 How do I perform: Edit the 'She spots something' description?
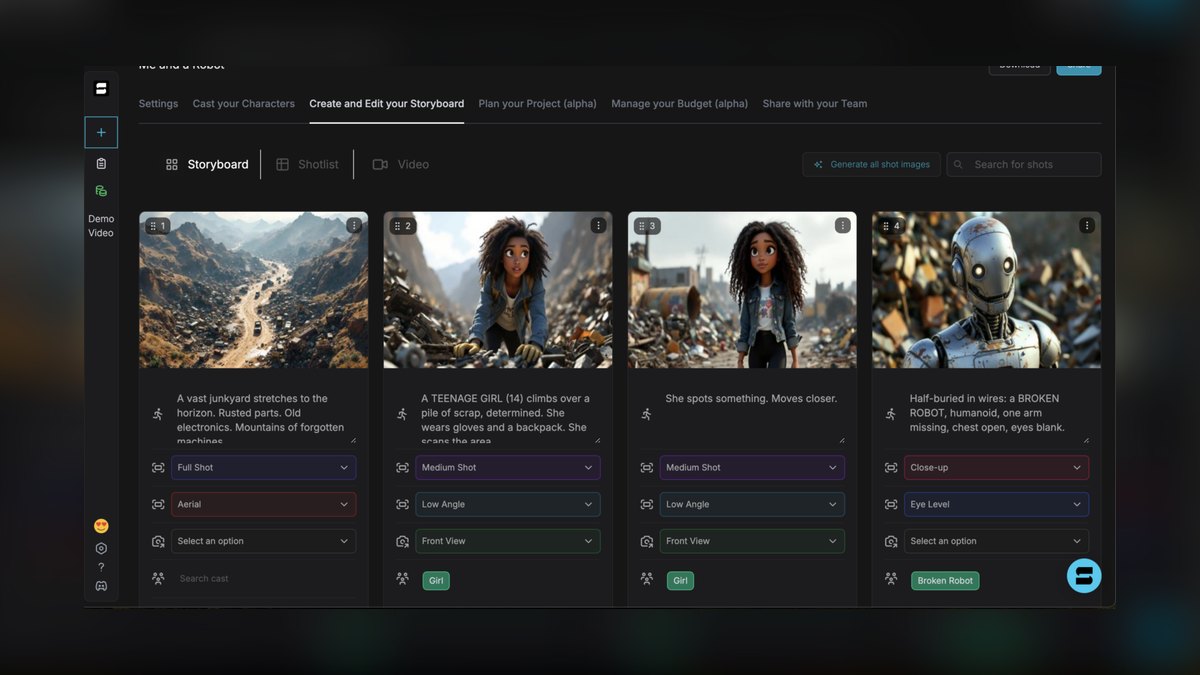[x=752, y=417]
